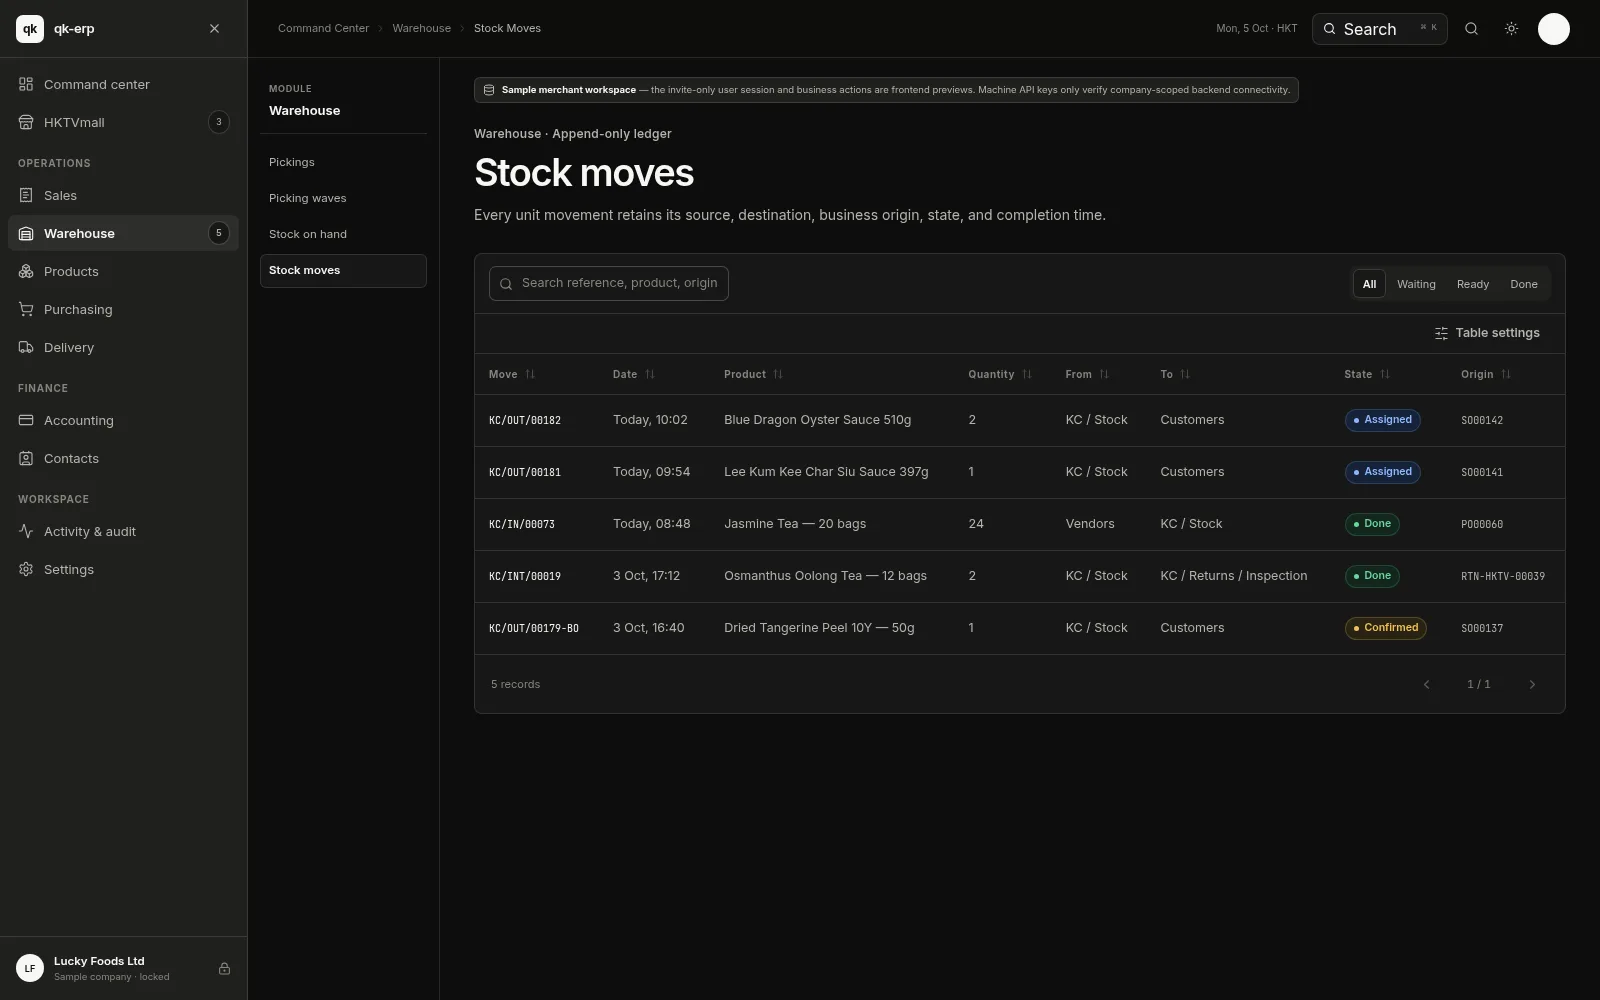This screenshot has width=1600, height=1000.
Task: Go to the next page of records
Action: 1531,684
